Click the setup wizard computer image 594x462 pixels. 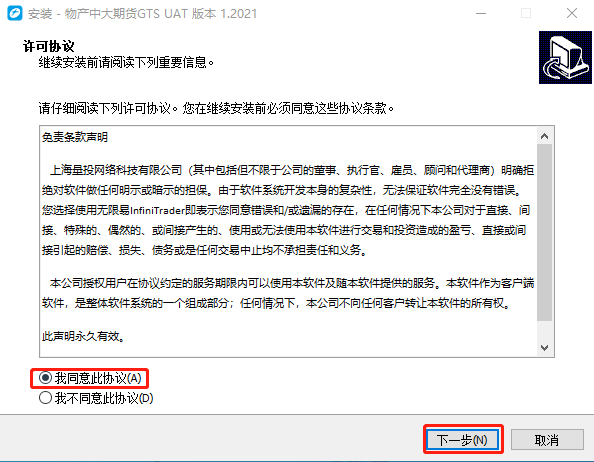point(565,58)
